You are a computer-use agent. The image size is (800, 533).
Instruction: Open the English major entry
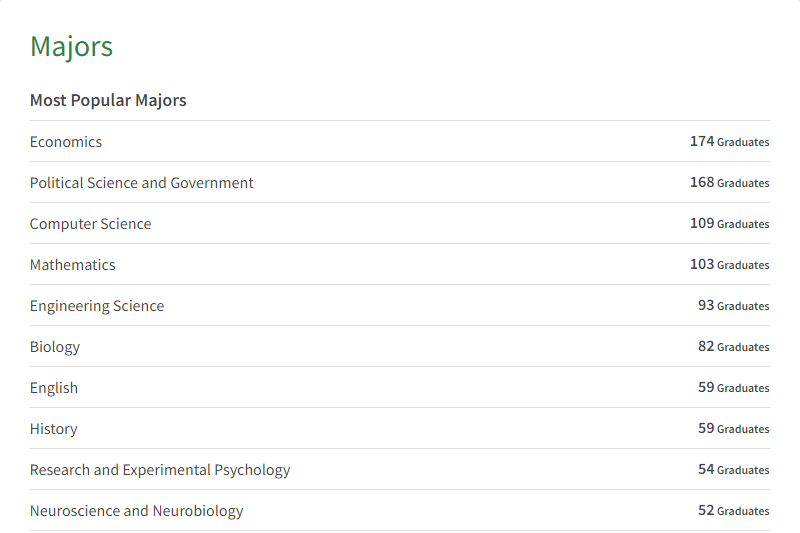(x=54, y=388)
